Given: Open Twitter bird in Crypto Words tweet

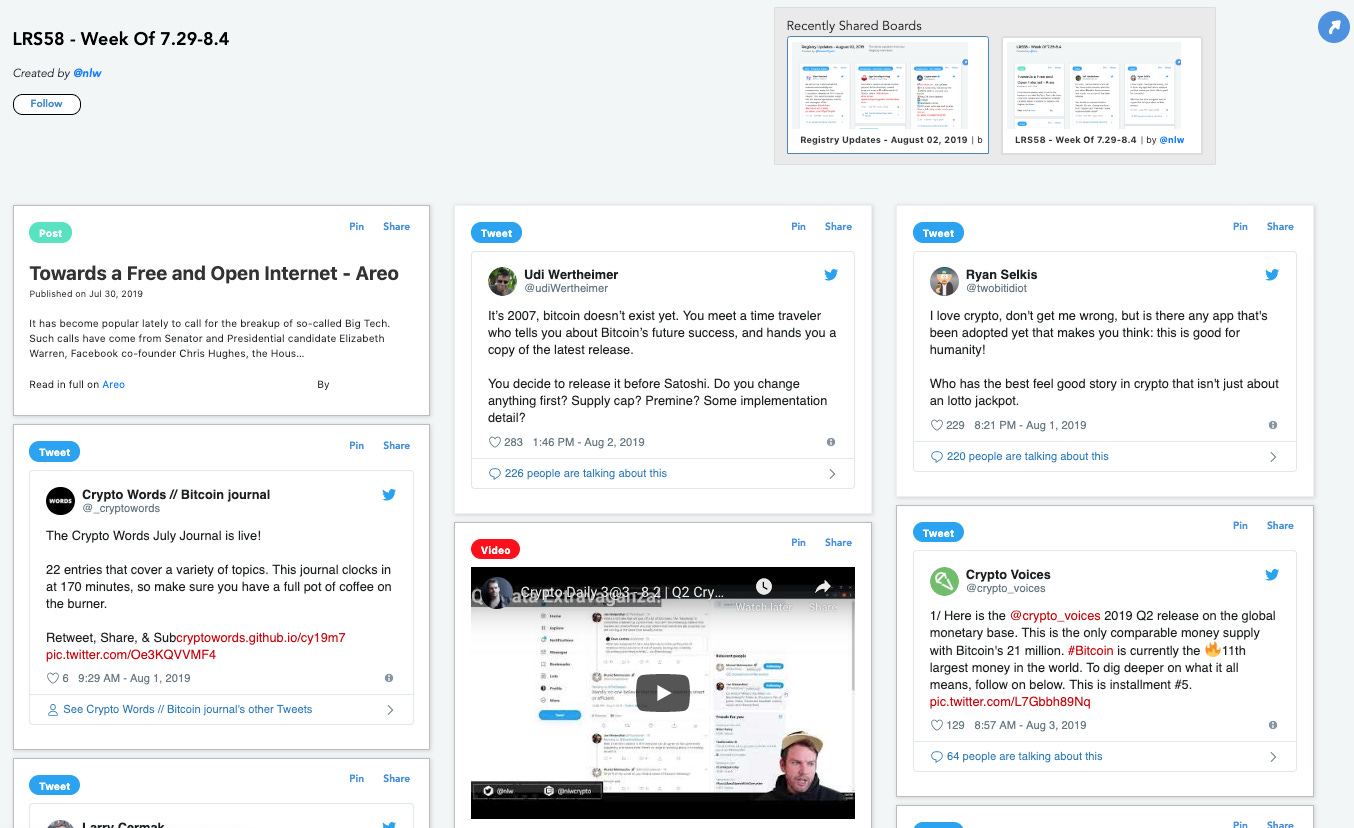Looking at the screenshot, I should pyautogui.click(x=389, y=495).
